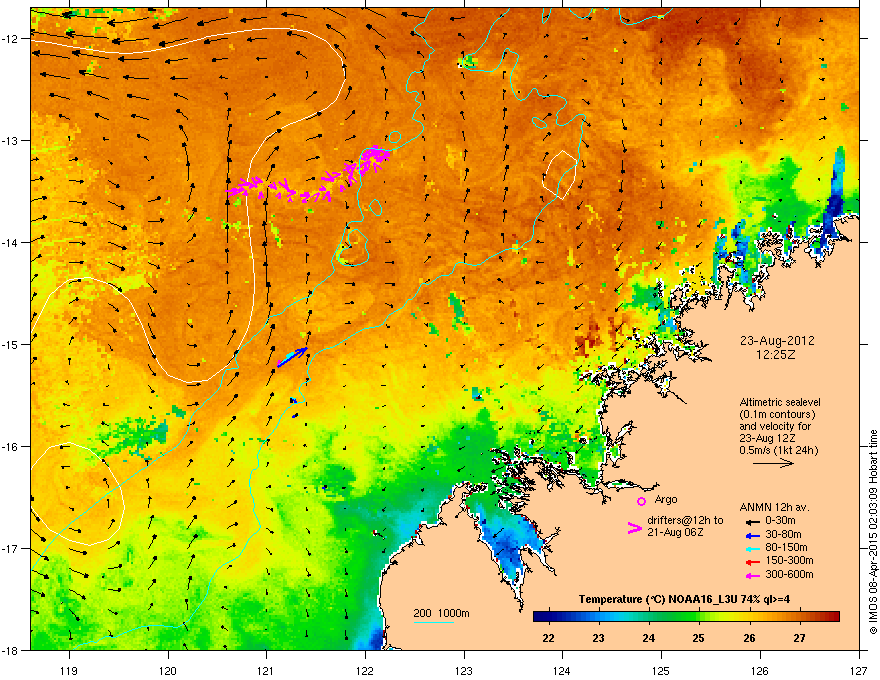
Task: Click the cyan 80-150m legend arrow
Action: click(752, 548)
